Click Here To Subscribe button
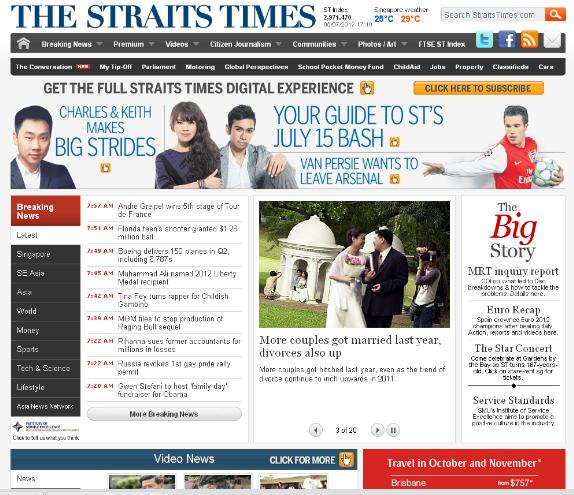The height and width of the screenshot is (495, 574). pyautogui.click(x=478, y=88)
